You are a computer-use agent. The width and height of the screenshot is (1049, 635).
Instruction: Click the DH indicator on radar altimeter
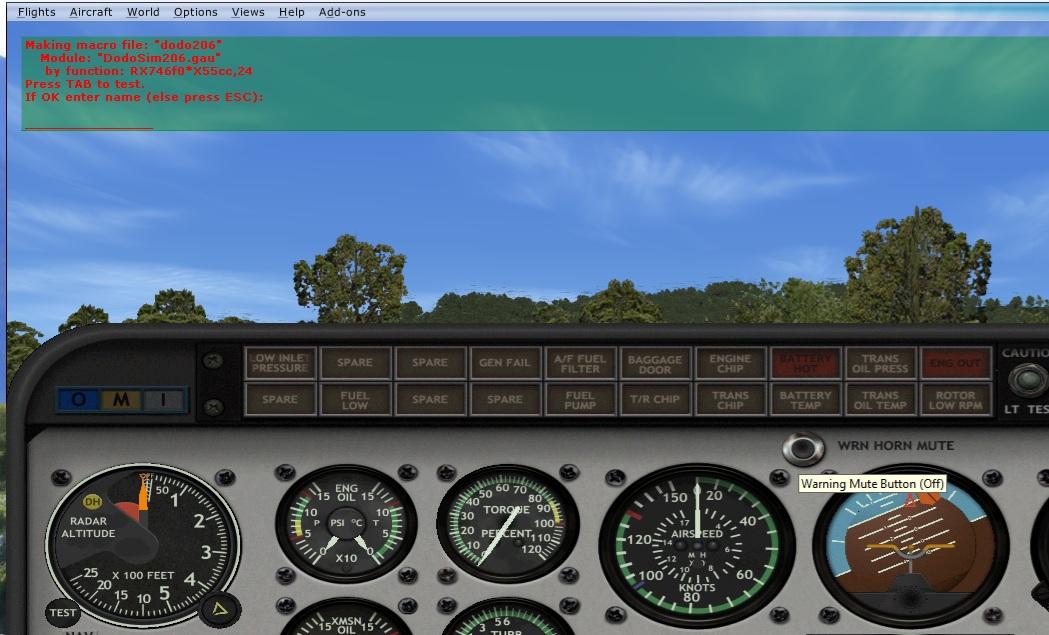pos(92,501)
